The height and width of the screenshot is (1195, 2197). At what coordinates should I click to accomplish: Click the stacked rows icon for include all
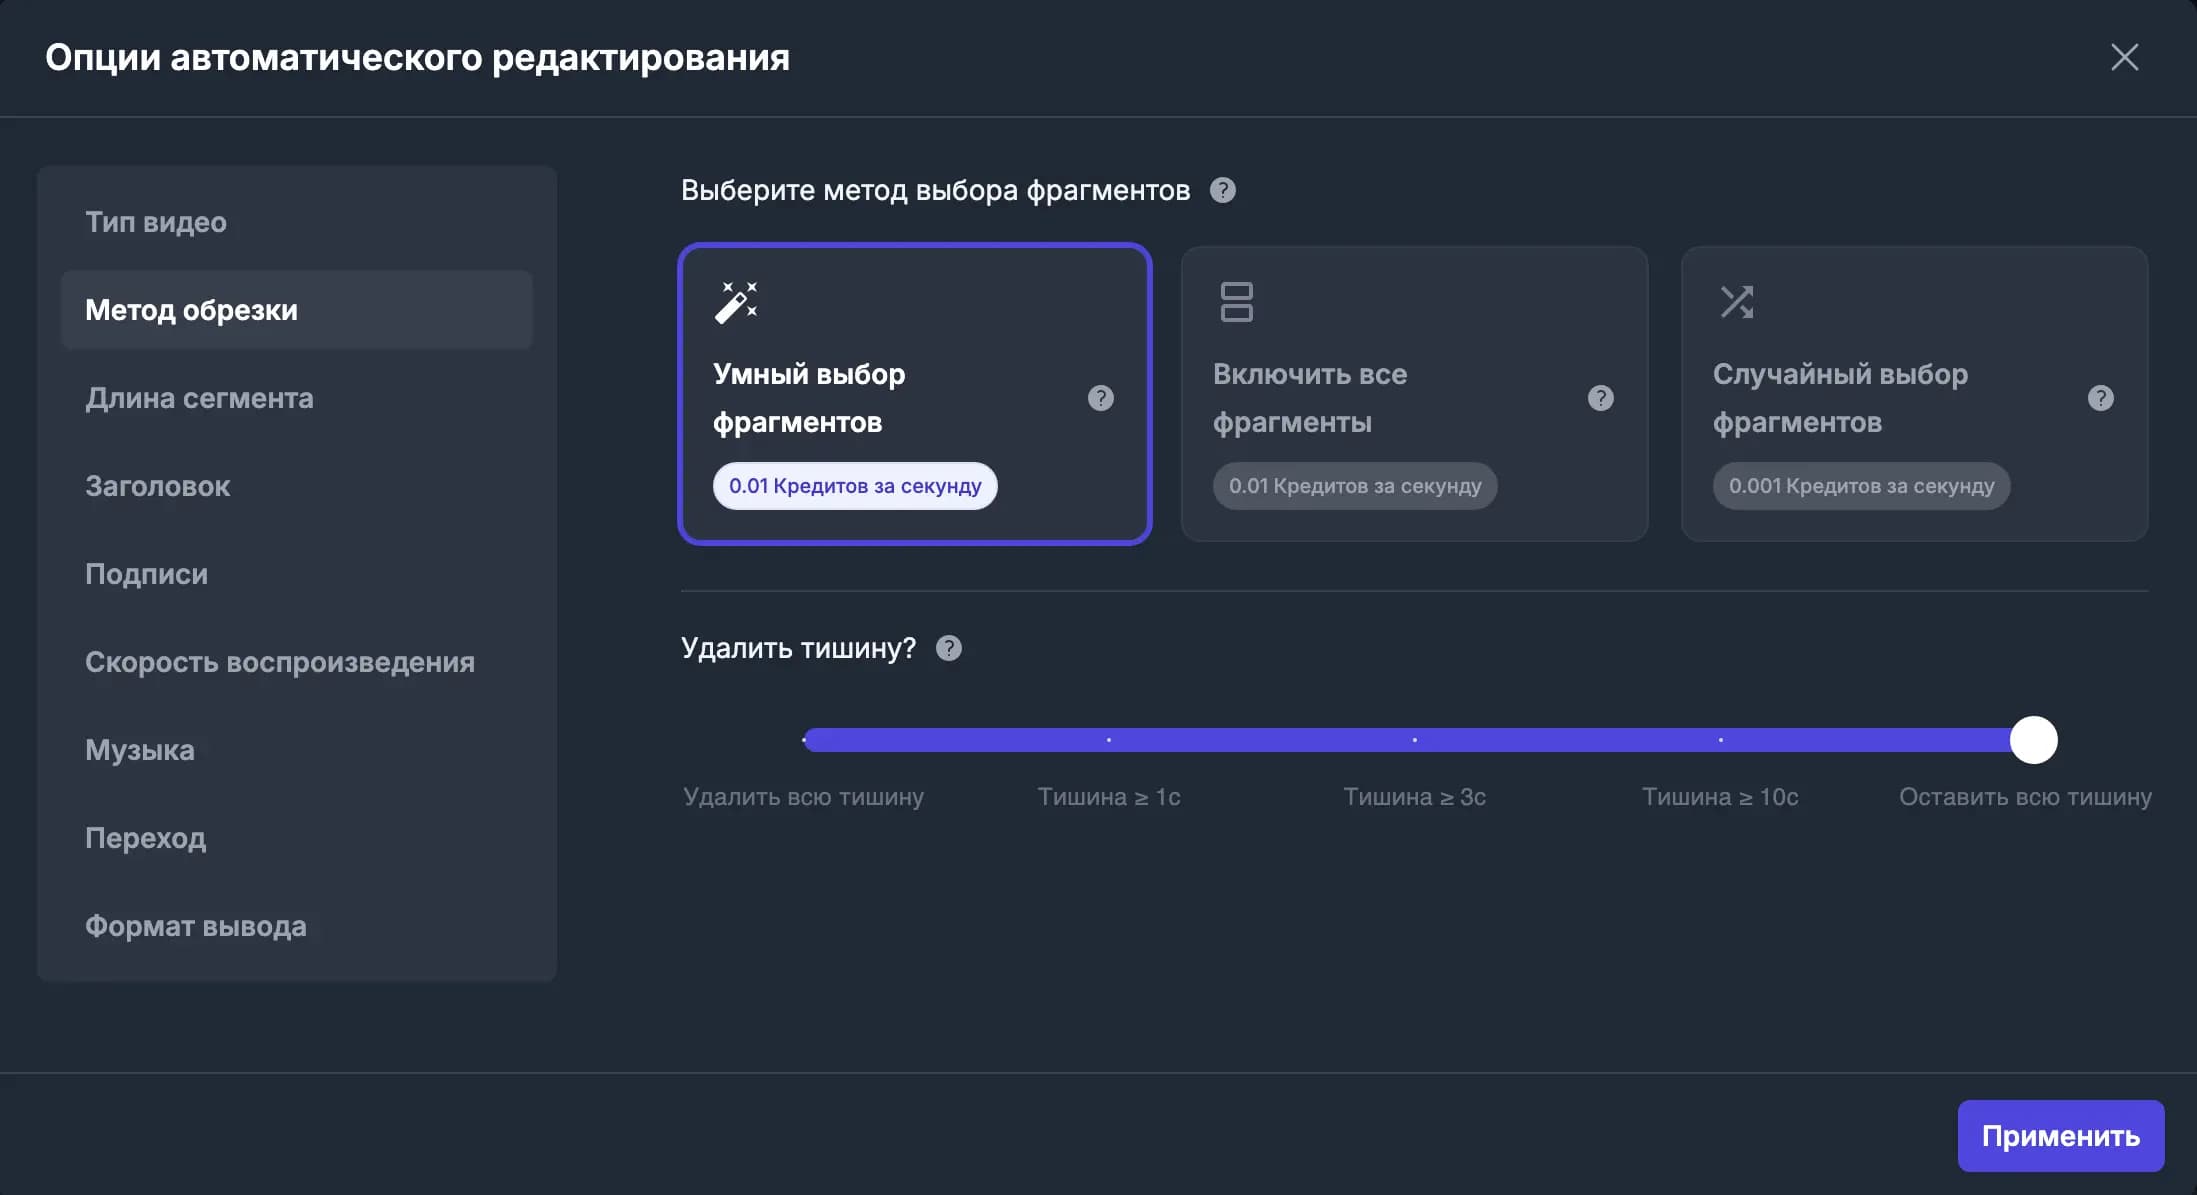[x=1236, y=302]
